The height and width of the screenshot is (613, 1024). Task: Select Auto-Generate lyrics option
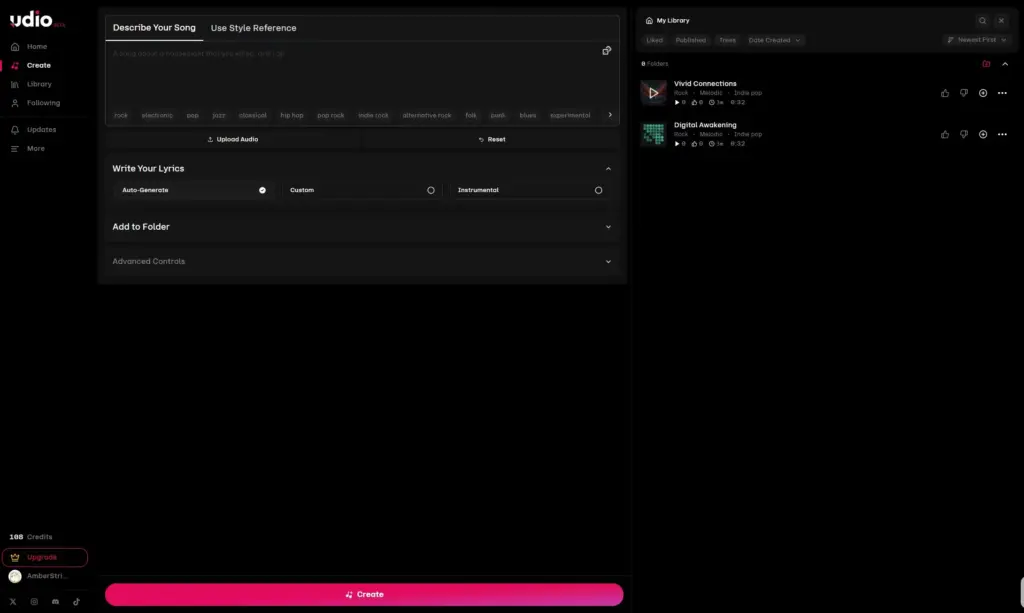pyautogui.click(x=193, y=191)
